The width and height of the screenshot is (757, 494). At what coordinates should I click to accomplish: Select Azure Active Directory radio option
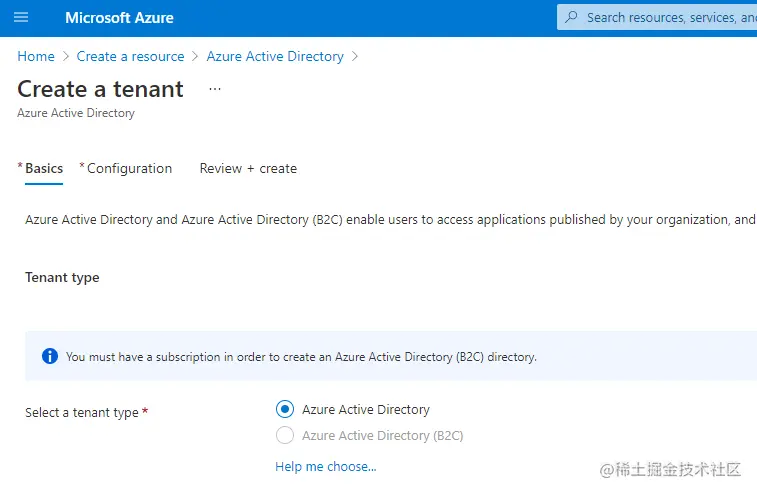pyautogui.click(x=285, y=409)
